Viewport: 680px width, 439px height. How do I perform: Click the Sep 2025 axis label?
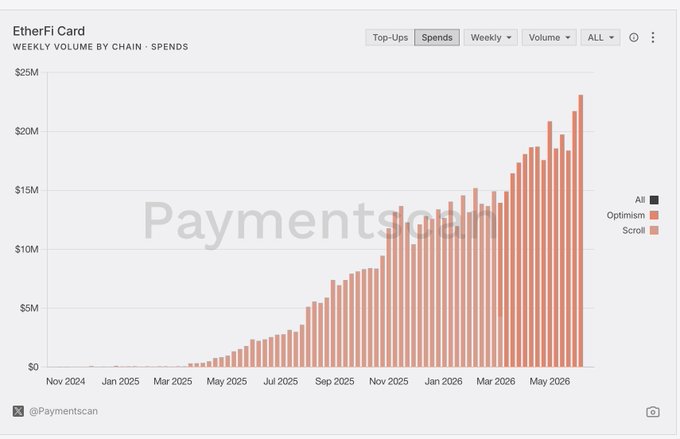tap(334, 381)
